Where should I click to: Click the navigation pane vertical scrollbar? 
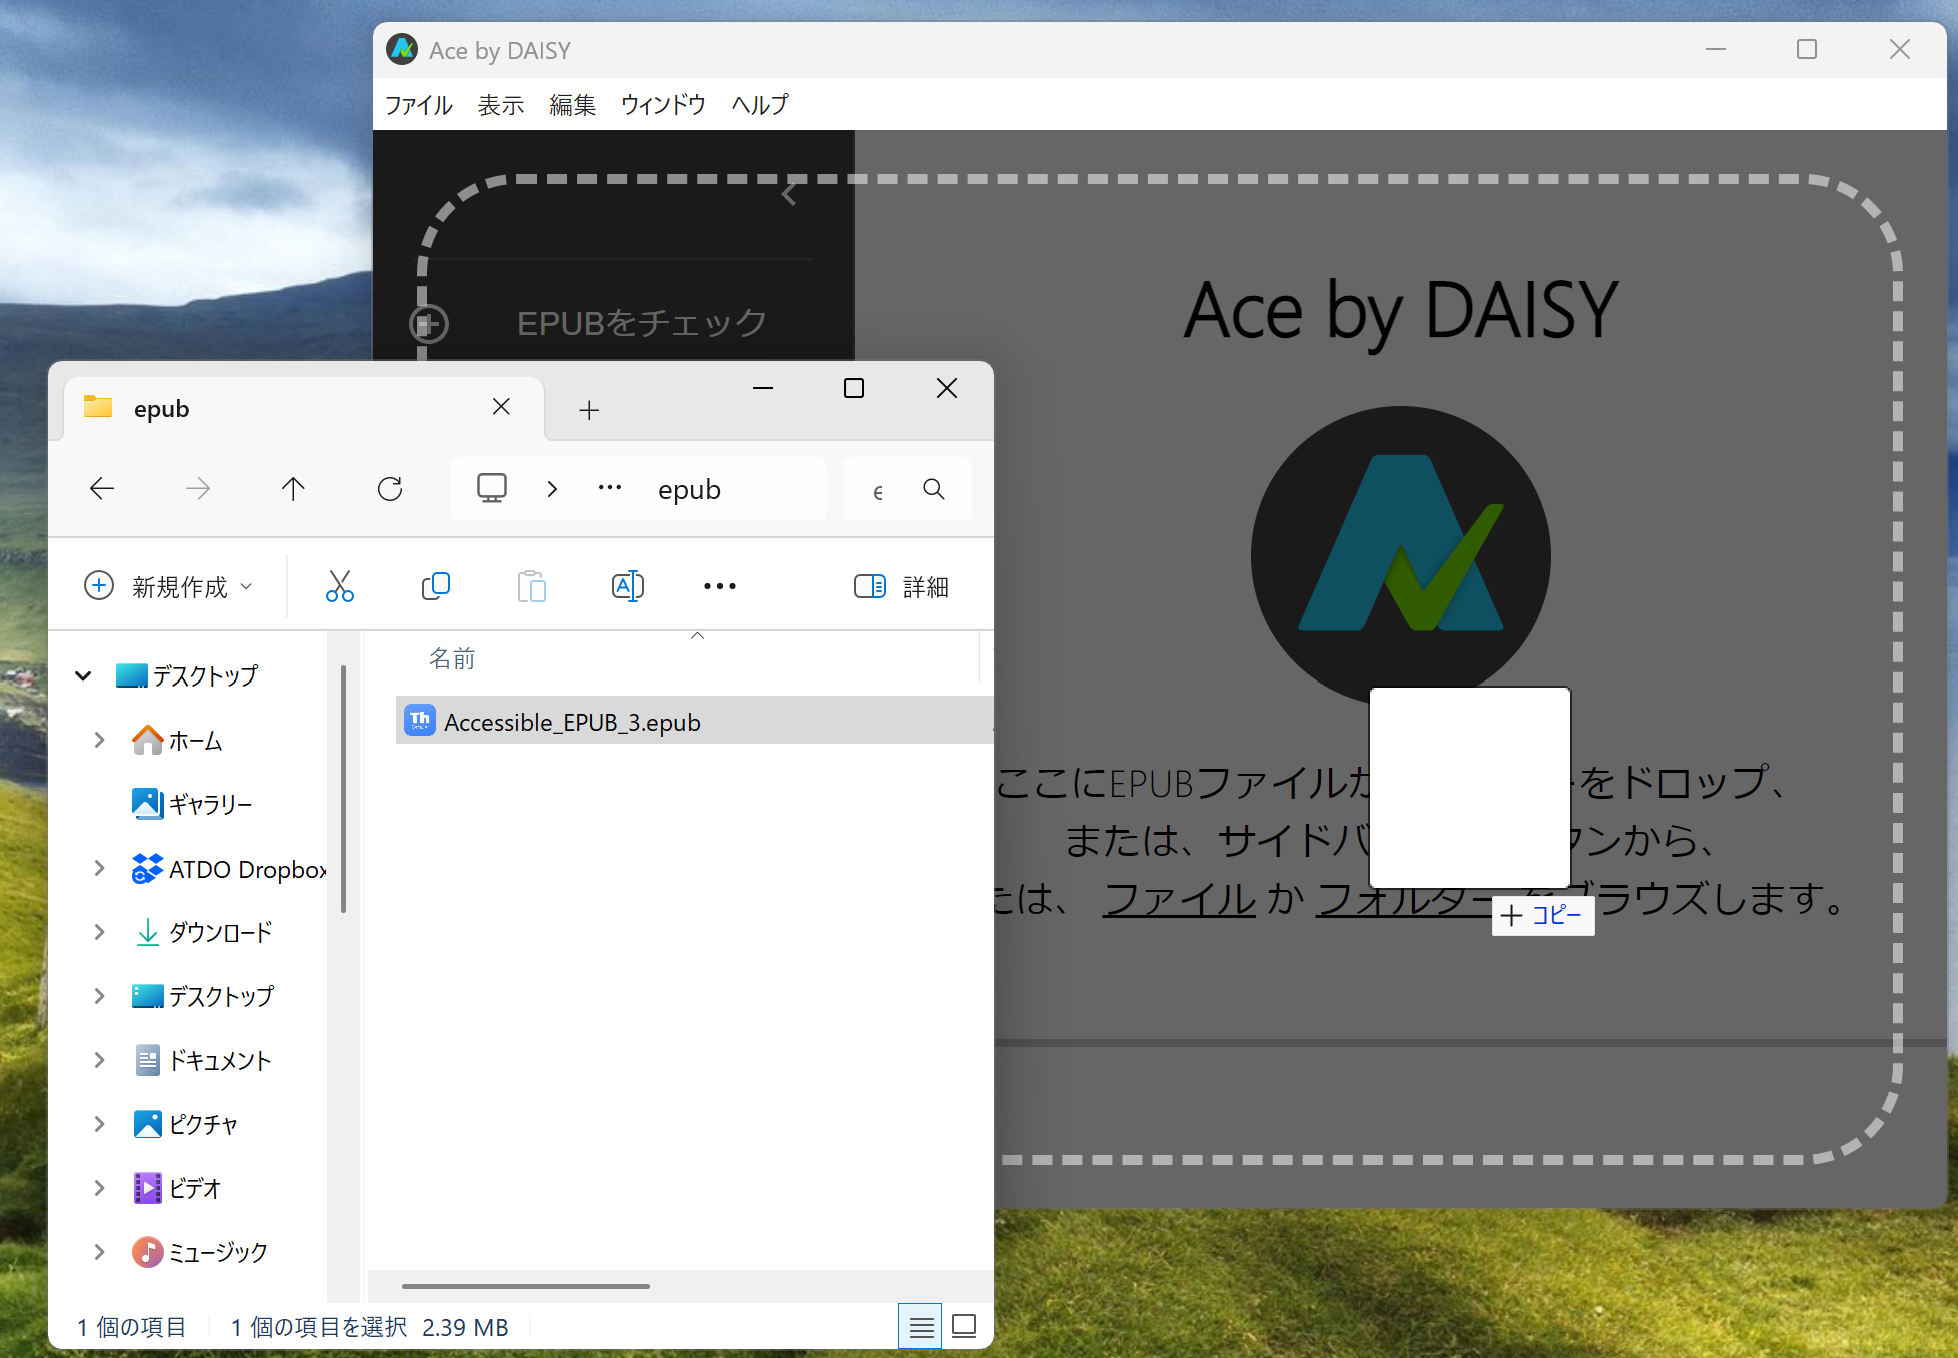344,788
